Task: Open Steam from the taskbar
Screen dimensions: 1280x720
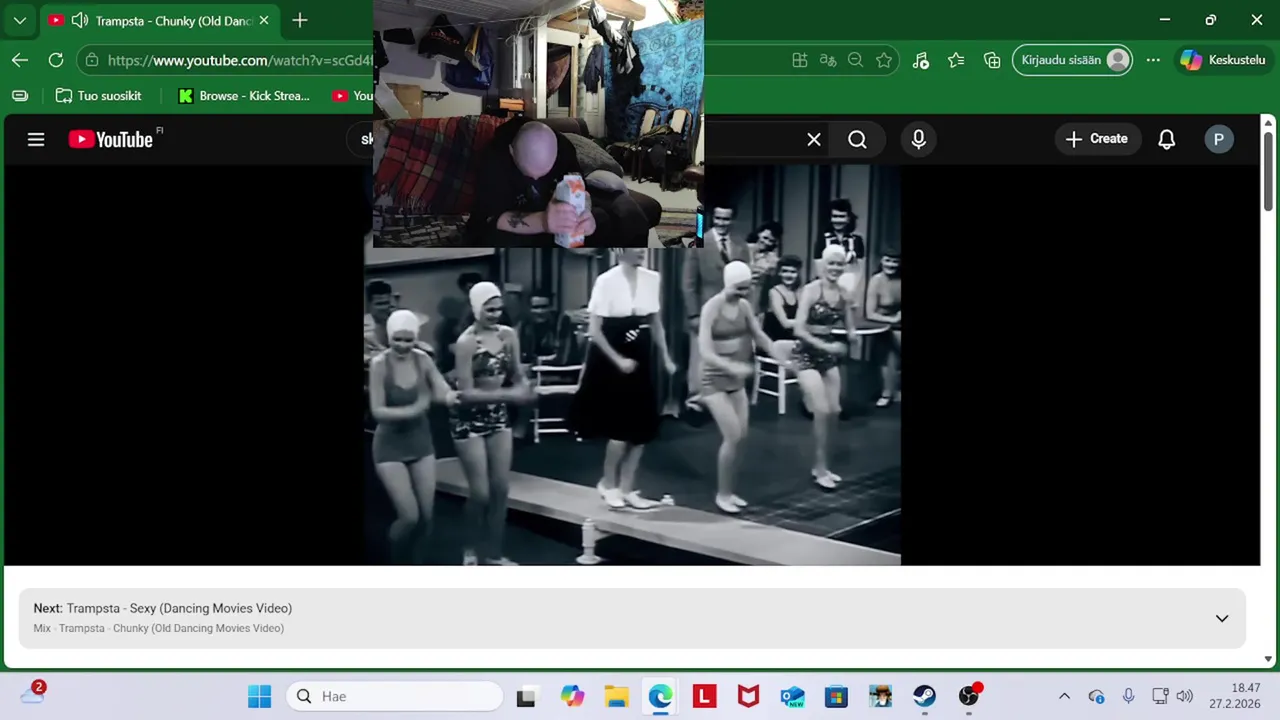Action: (924, 696)
